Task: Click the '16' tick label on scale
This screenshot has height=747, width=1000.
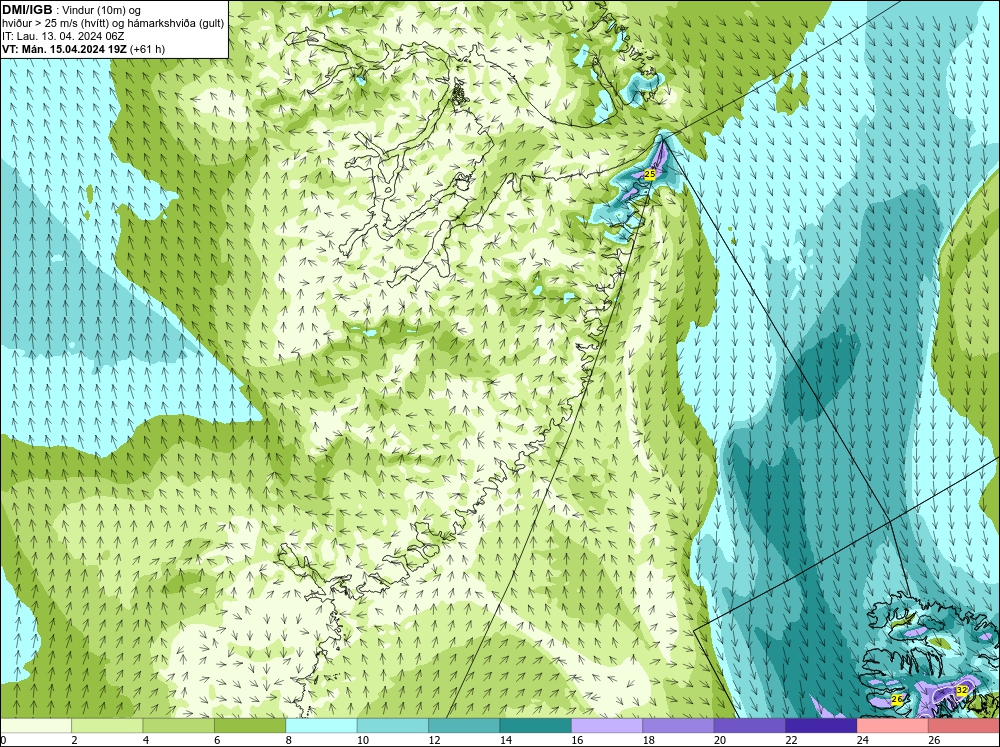Action: [x=577, y=740]
